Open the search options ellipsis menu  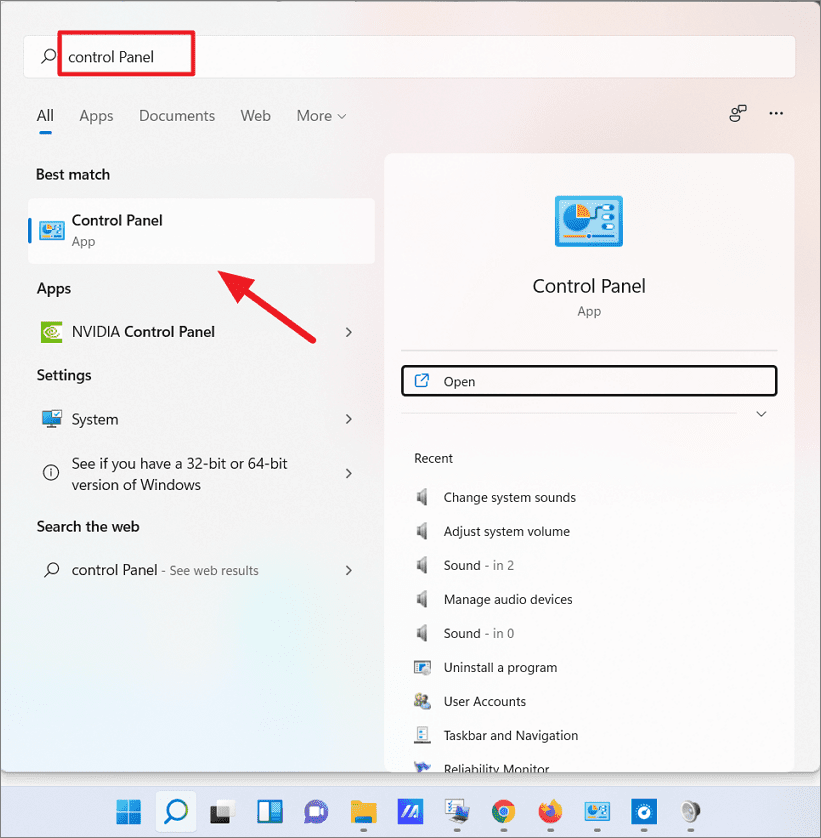pyautogui.click(x=776, y=114)
